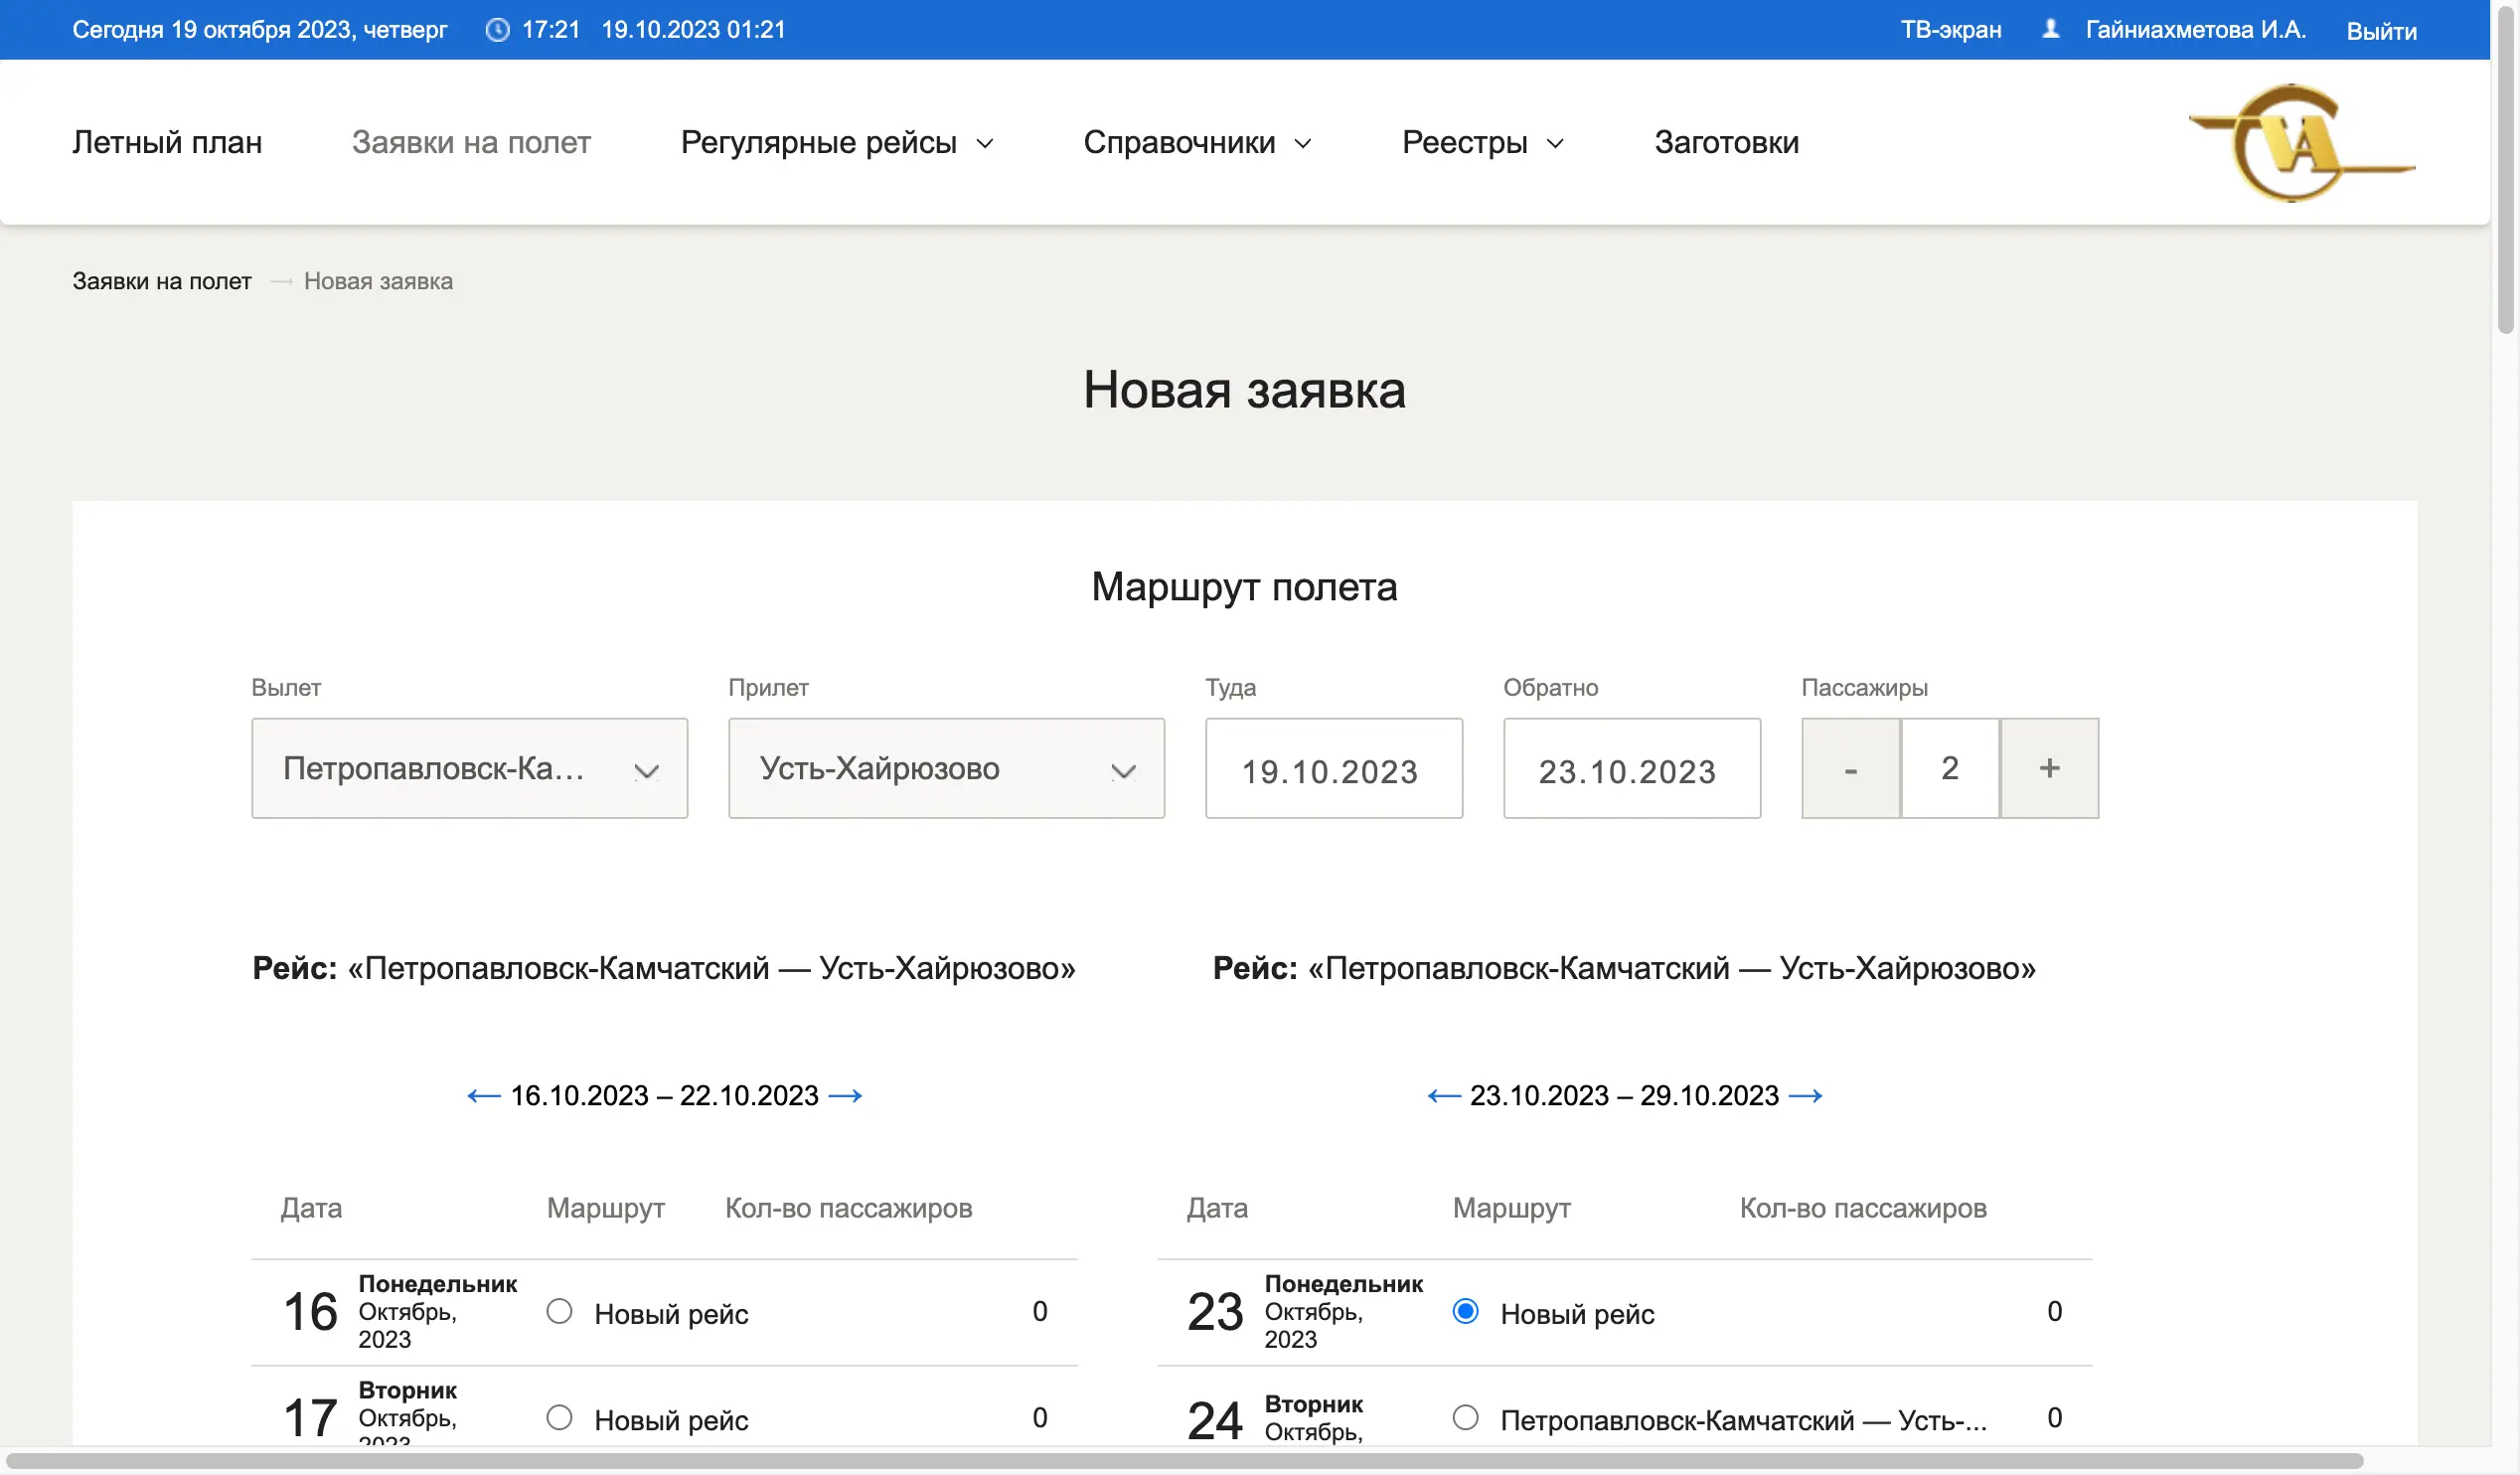Select Новый рейс for Monday 16 October

(x=559, y=1311)
